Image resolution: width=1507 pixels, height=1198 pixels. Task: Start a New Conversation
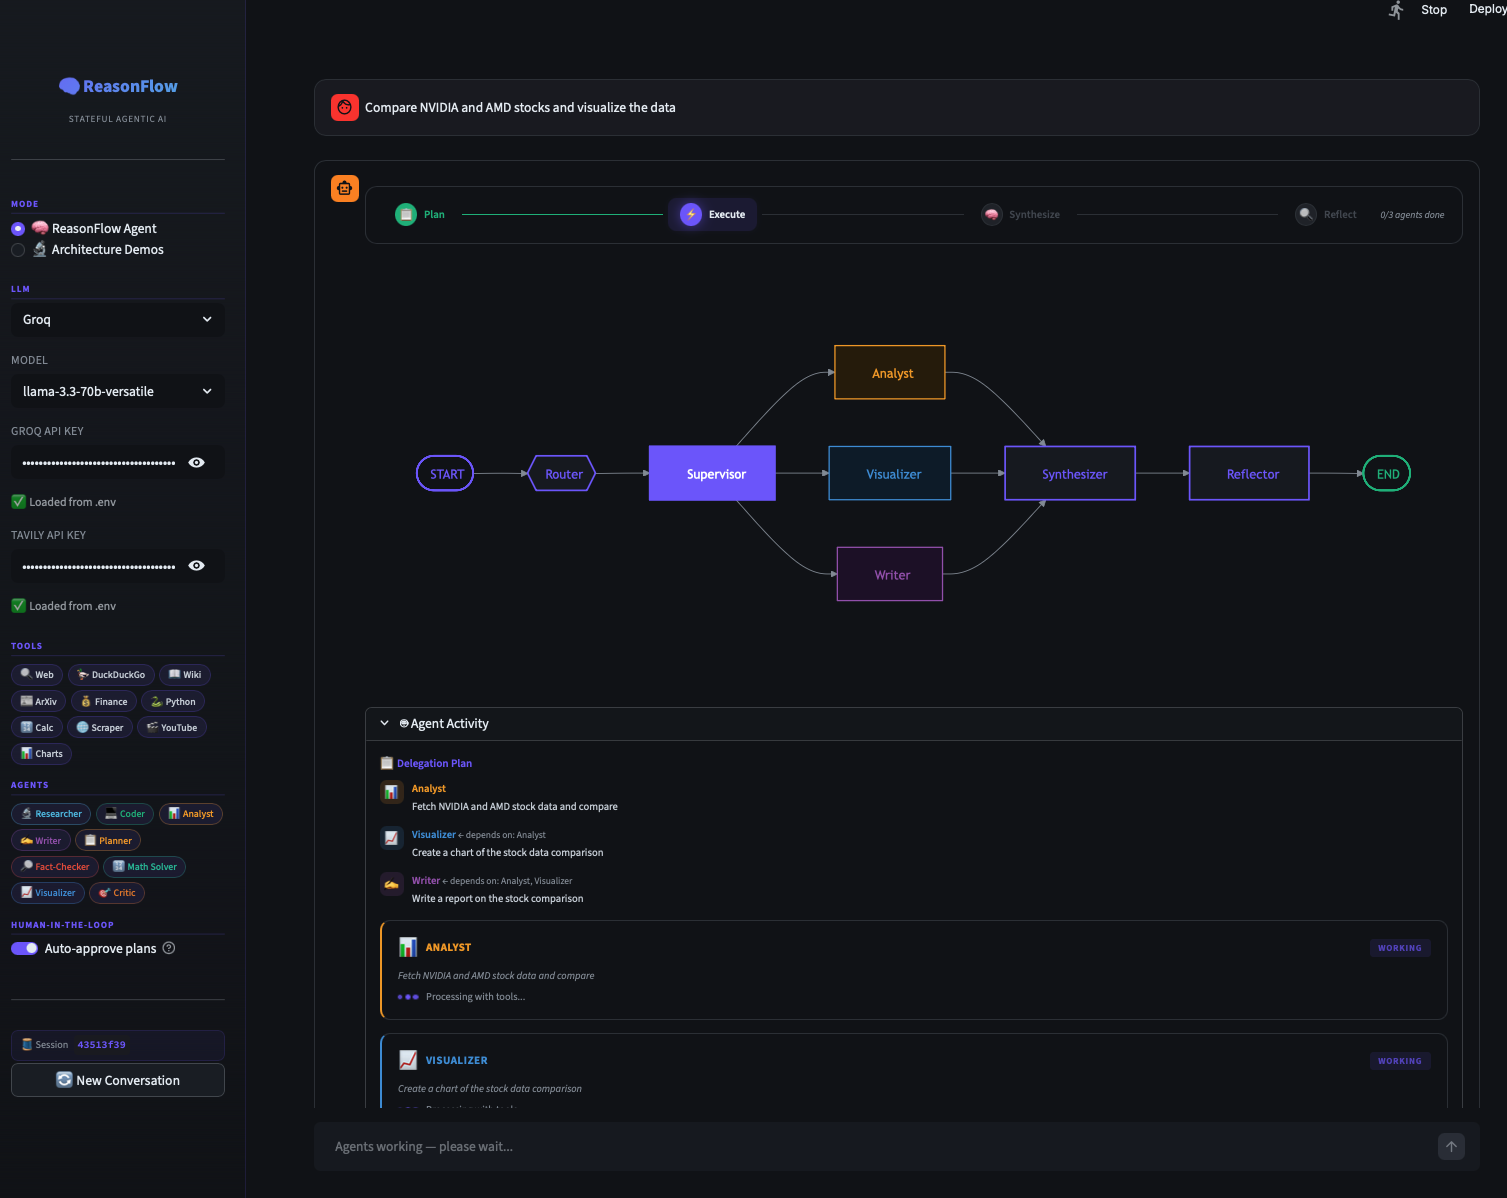click(x=118, y=1080)
